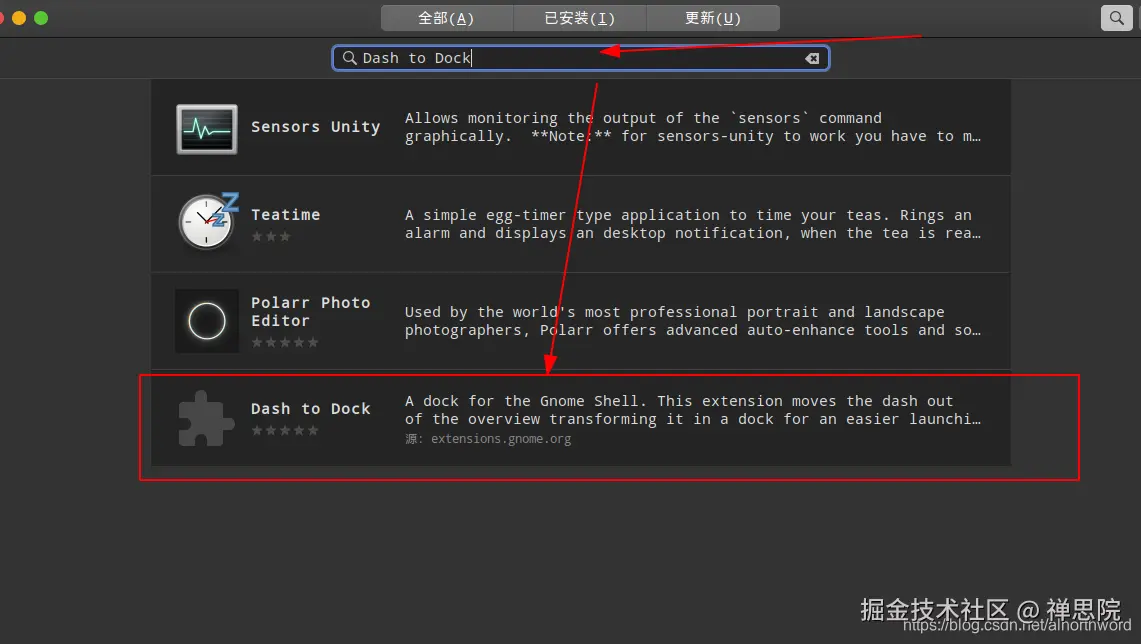Clear the search field text
Screen dimensions: 1141x644
coord(812,58)
